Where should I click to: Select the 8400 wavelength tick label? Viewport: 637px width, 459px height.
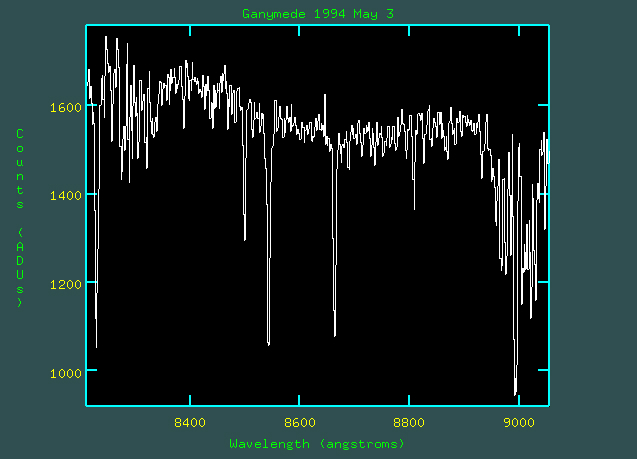(x=190, y=422)
